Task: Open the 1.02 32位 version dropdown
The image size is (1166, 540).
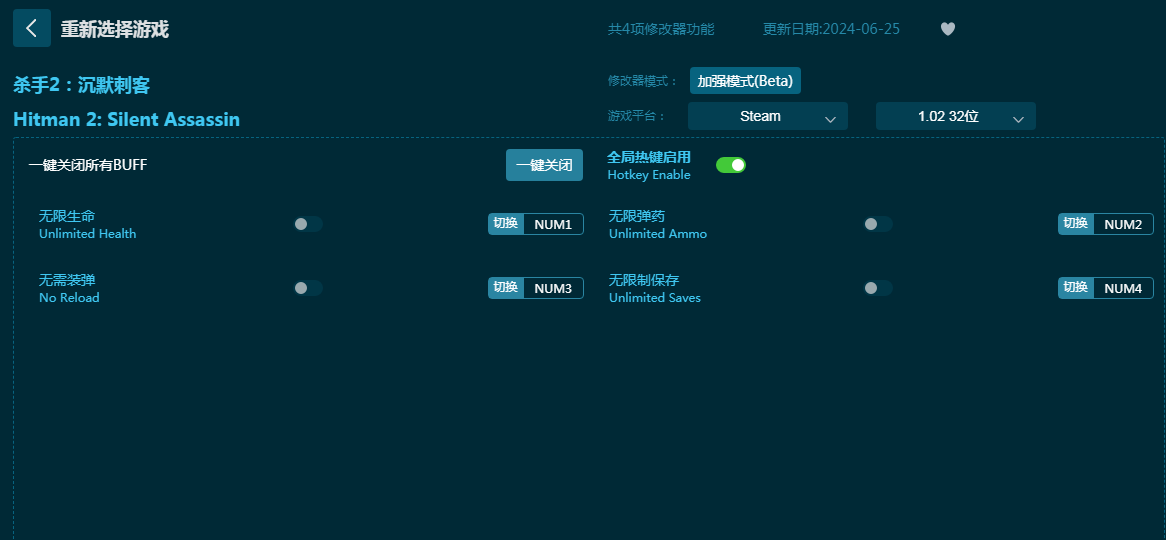Action: coord(956,116)
